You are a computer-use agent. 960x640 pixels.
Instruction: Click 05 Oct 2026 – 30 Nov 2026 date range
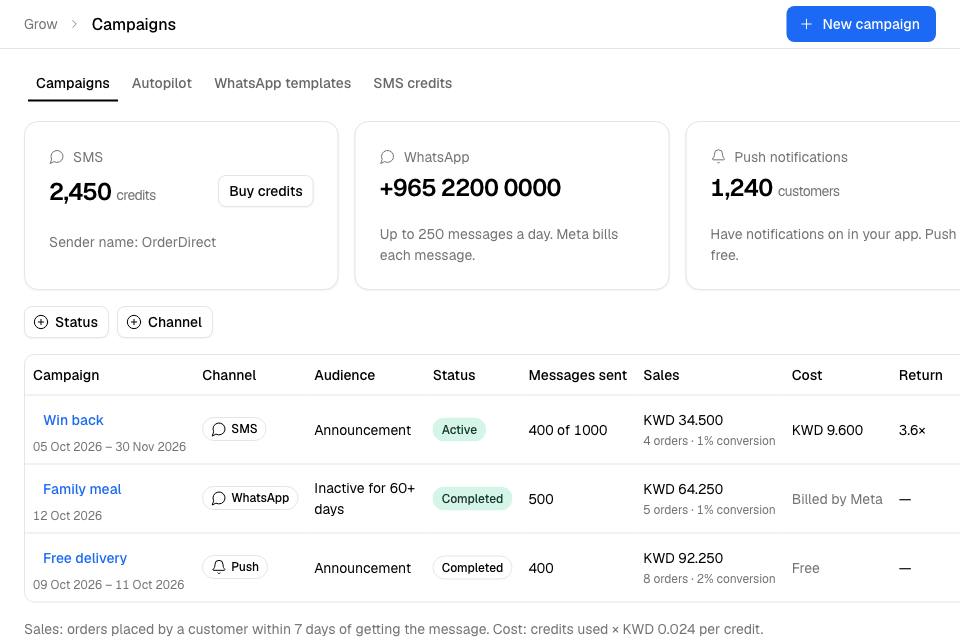(x=110, y=446)
